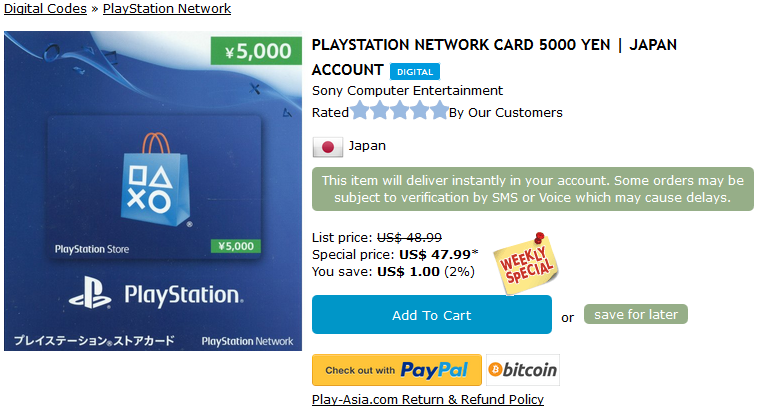760x417 pixels.
Task: Click the fourth rating star
Action: [x=419, y=111]
